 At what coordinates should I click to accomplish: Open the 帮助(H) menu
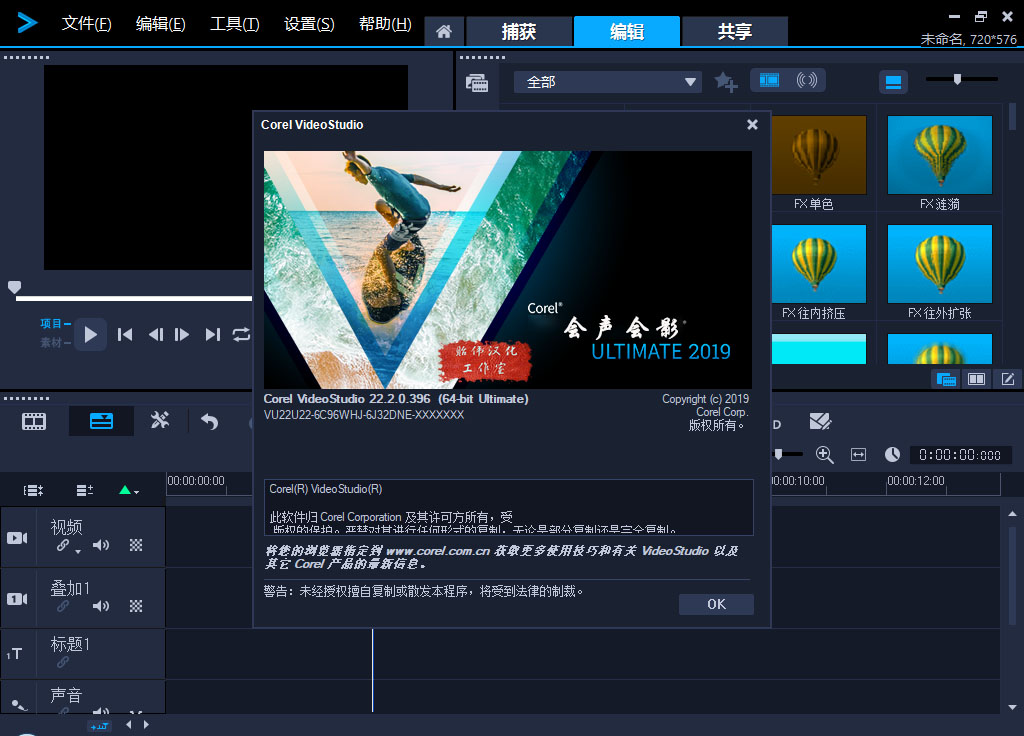385,24
